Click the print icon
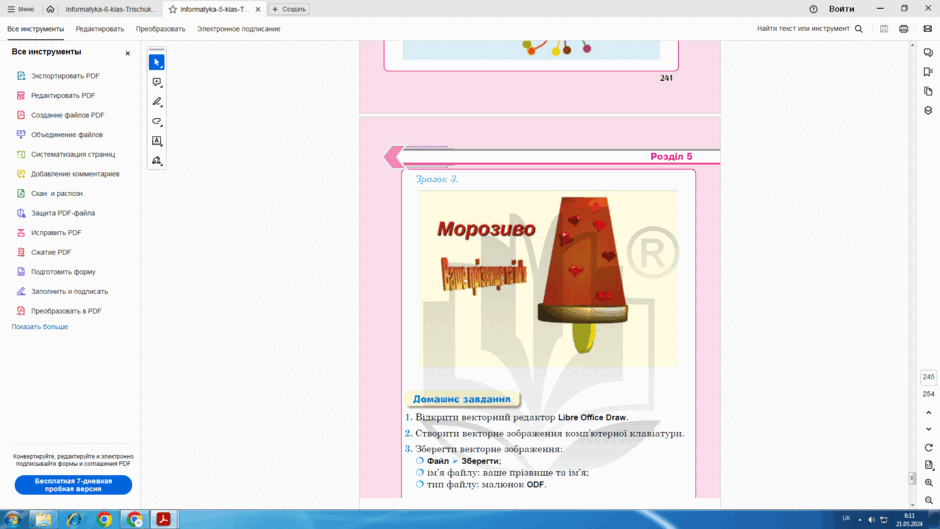 903,29
